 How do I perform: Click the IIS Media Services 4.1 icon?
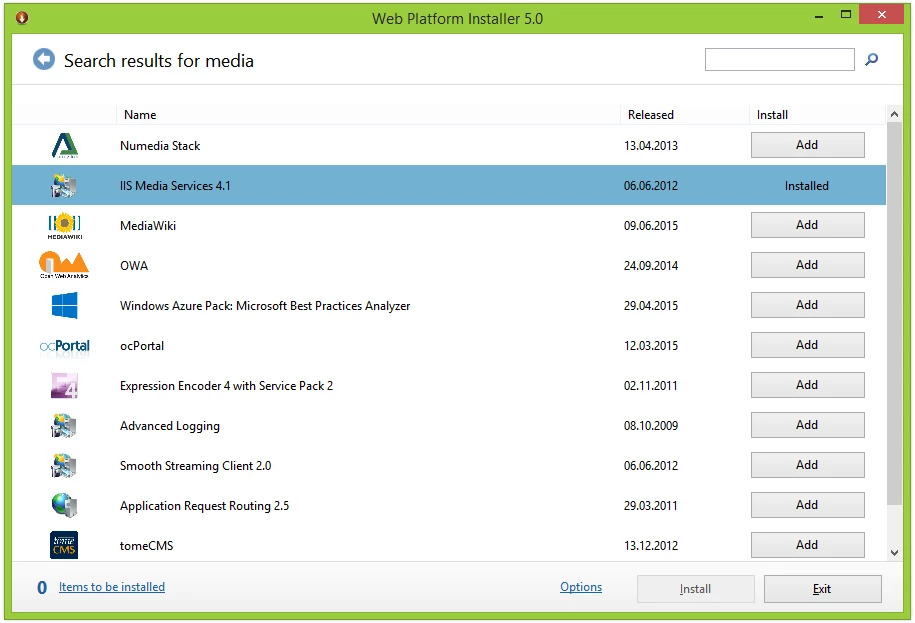64,186
